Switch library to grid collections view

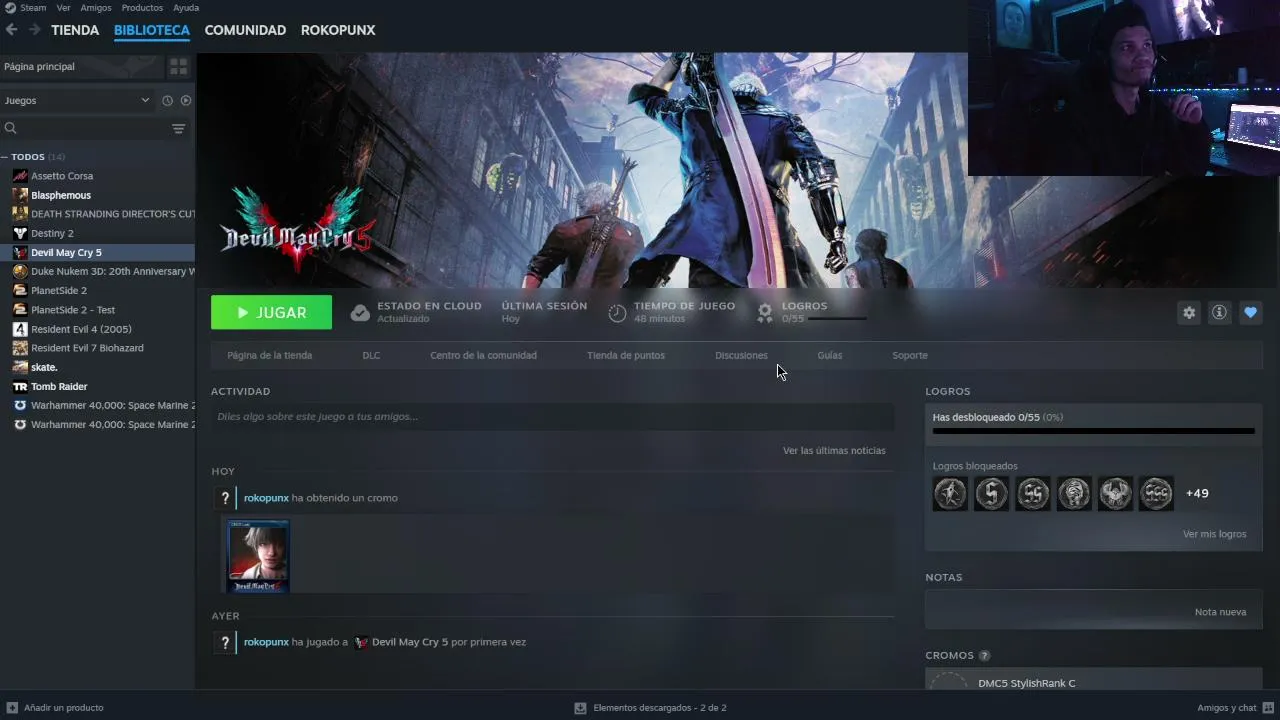pyautogui.click(x=179, y=67)
